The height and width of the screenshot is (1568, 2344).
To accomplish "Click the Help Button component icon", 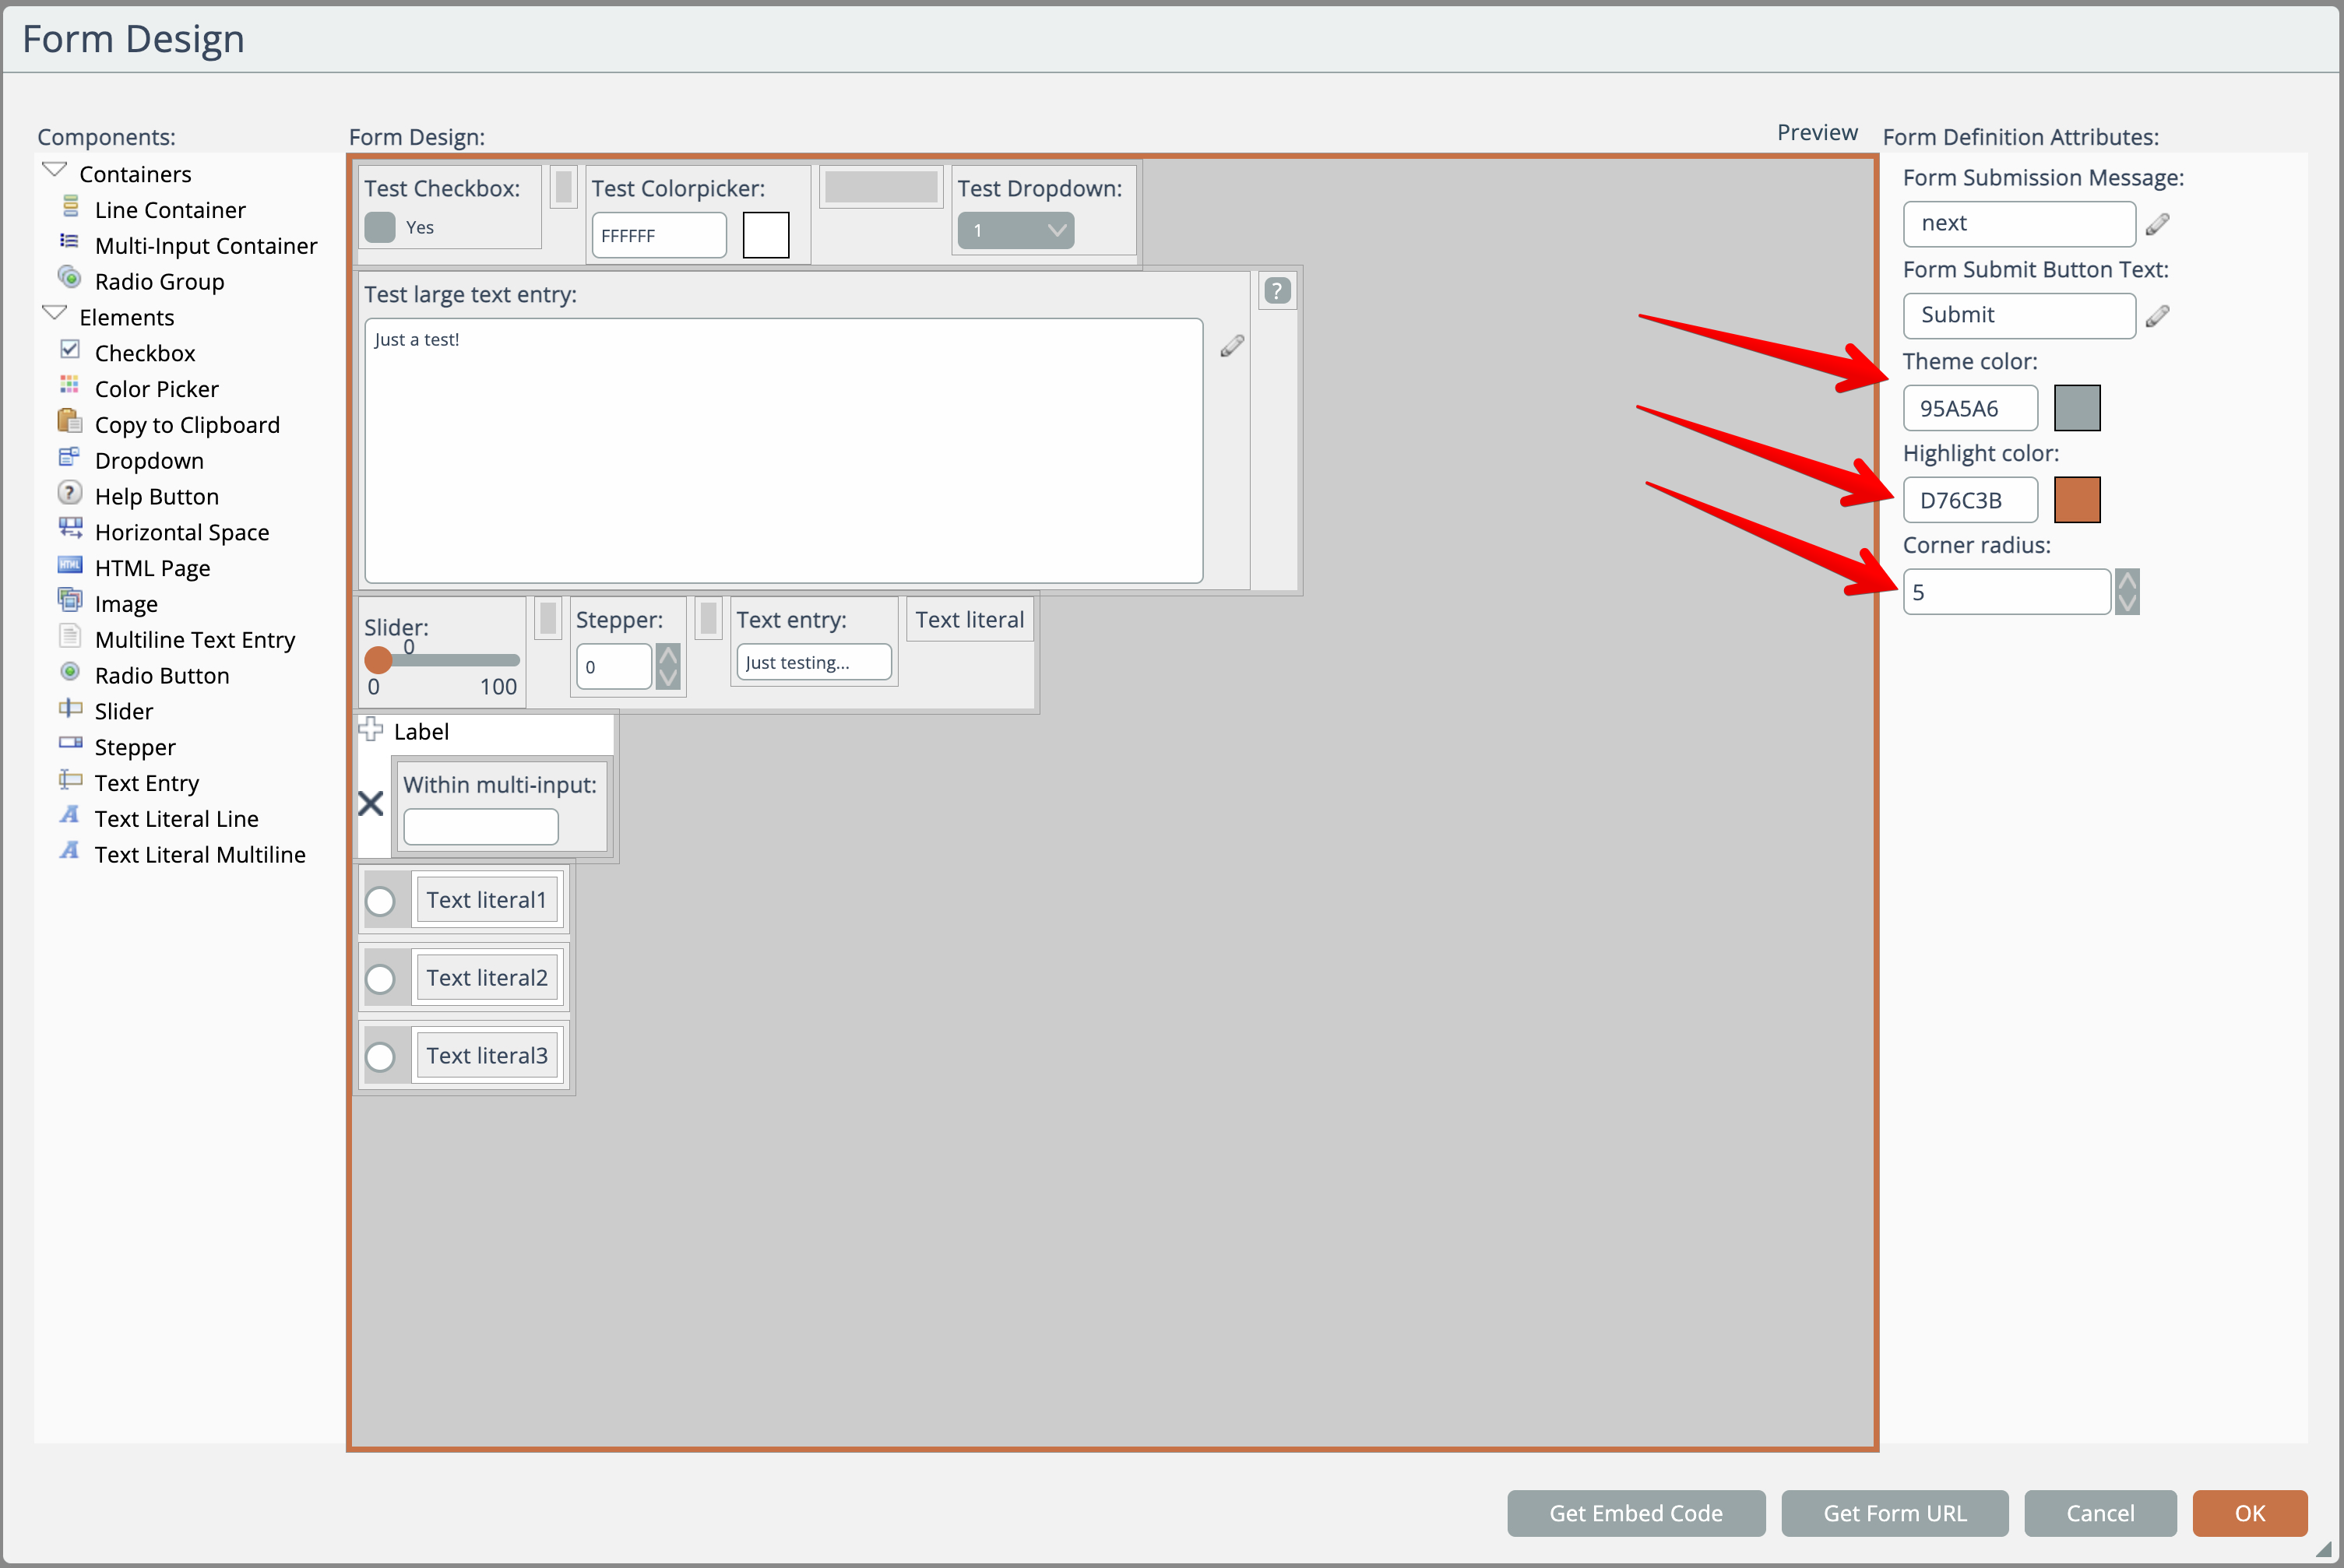I will (x=70, y=493).
